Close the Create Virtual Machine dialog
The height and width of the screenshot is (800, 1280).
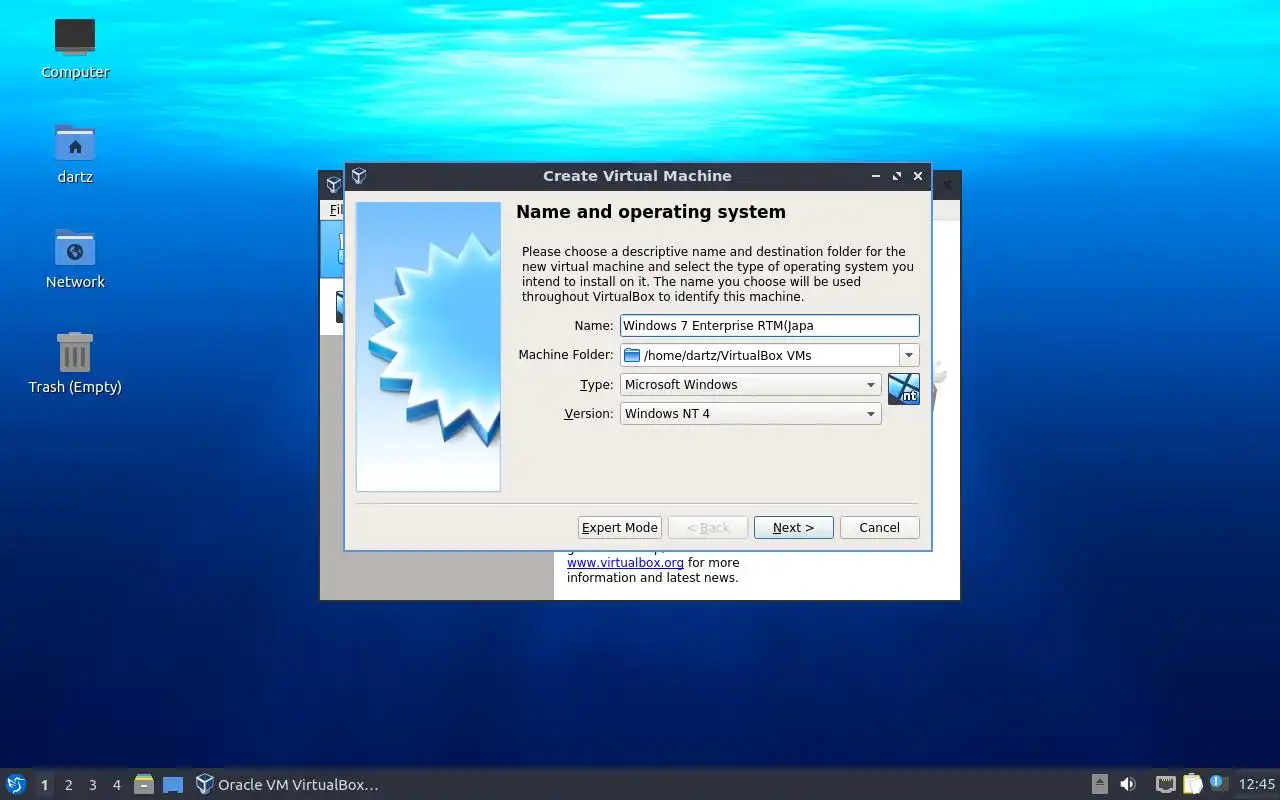[918, 176]
